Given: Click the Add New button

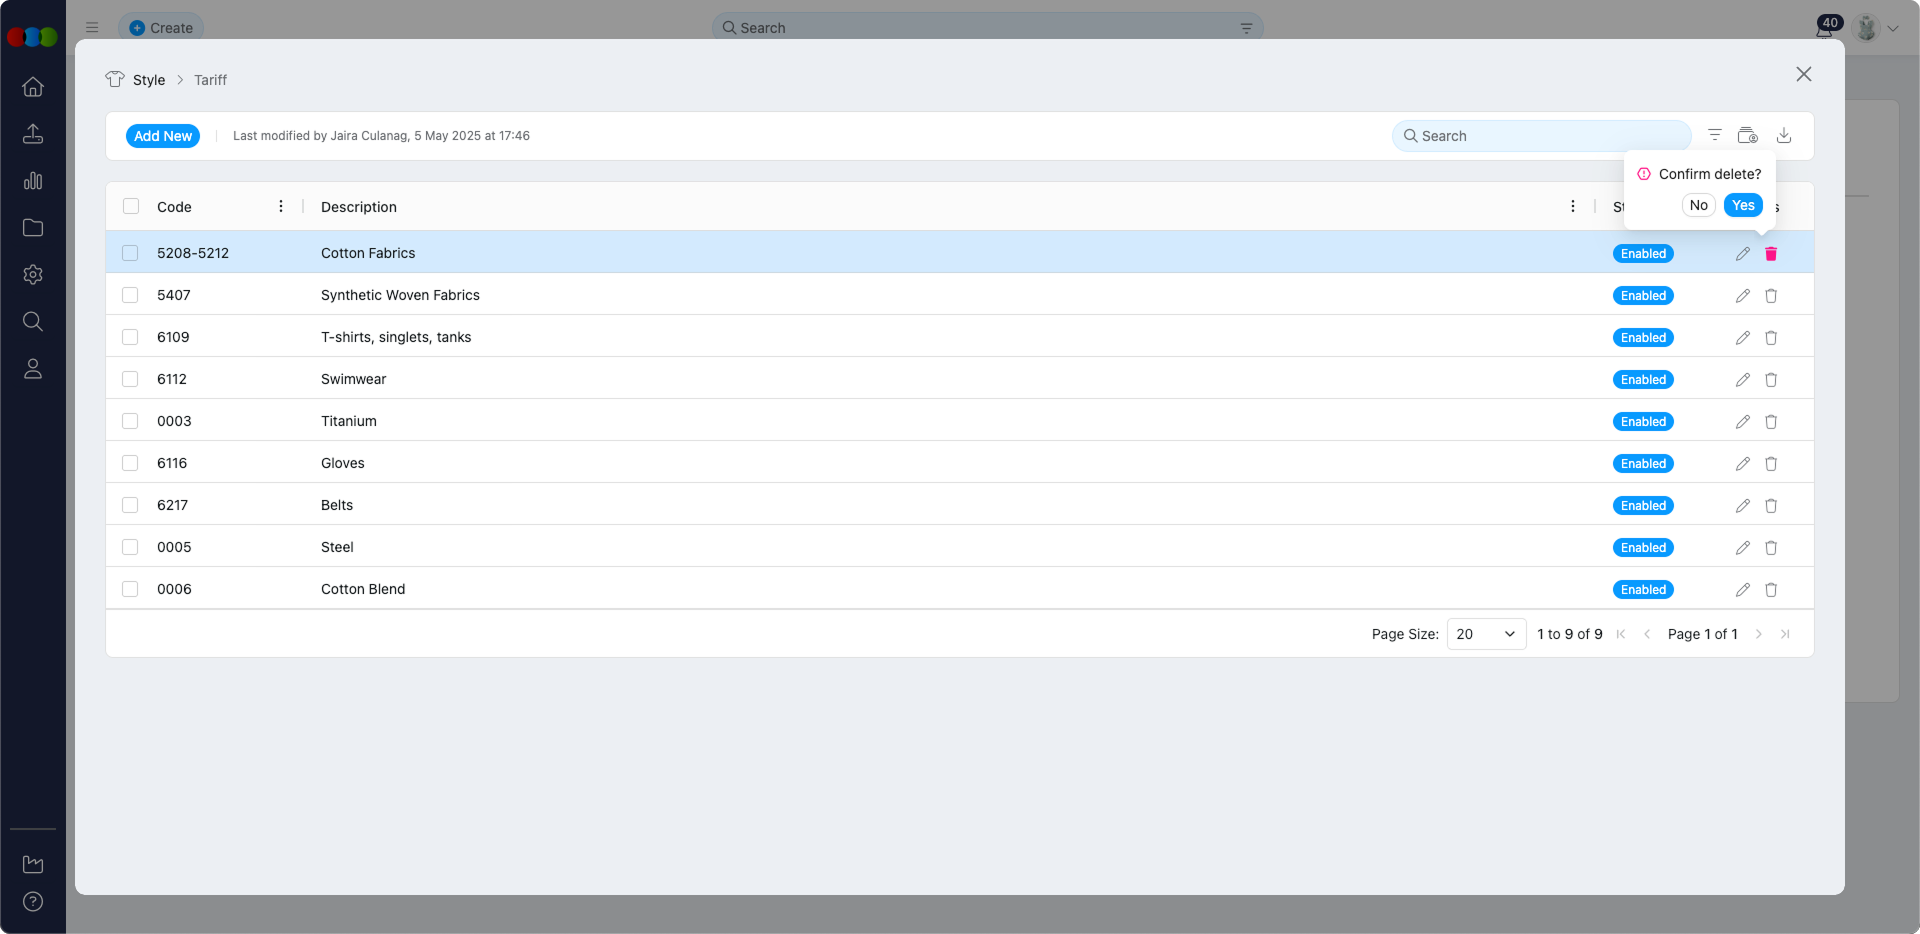Looking at the screenshot, I should (x=163, y=136).
